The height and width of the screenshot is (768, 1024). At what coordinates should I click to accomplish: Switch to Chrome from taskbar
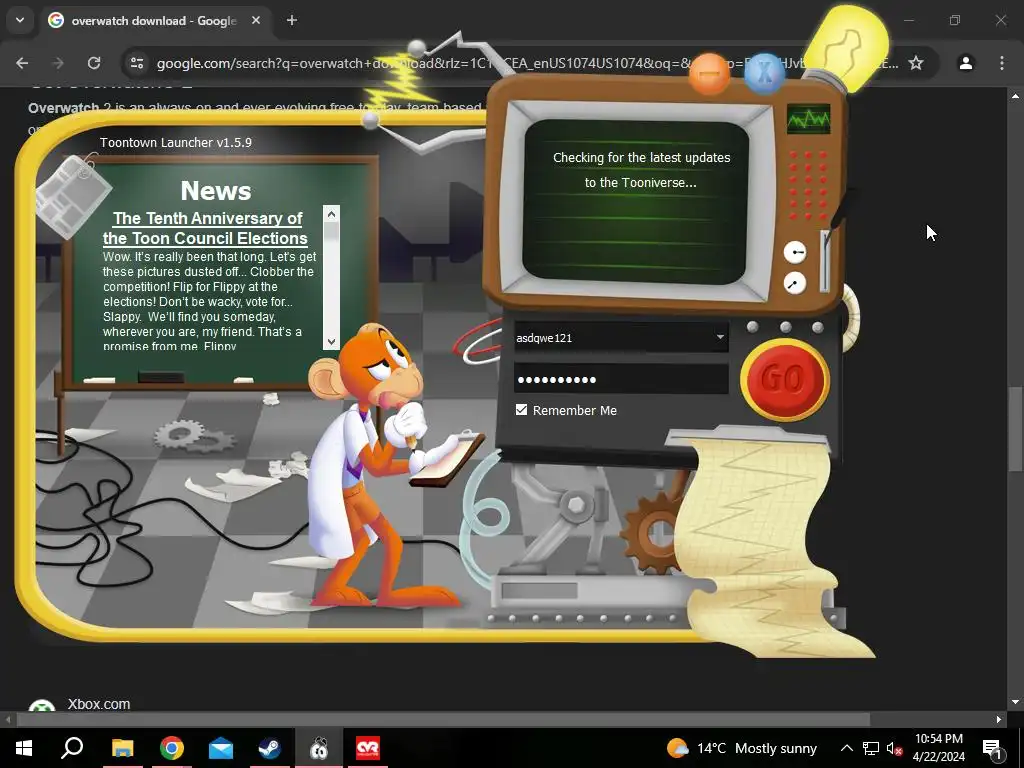tap(172, 748)
